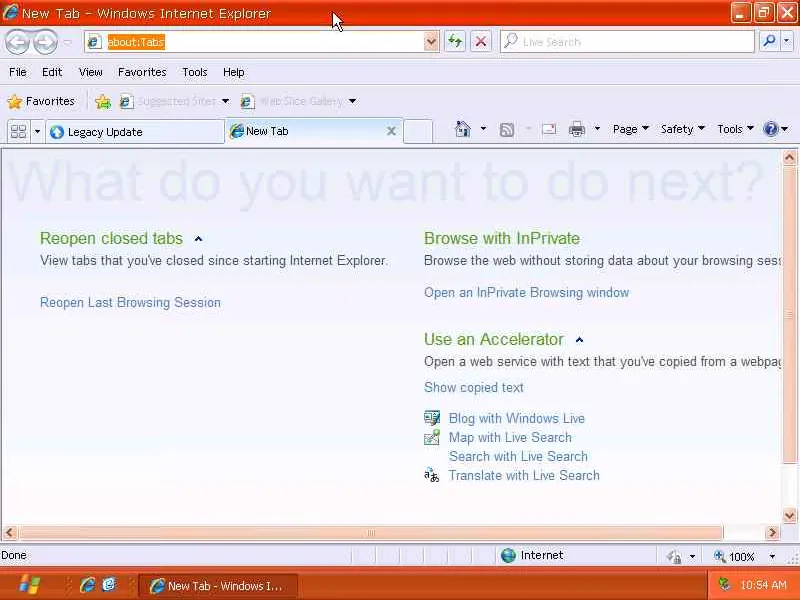The height and width of the screenshot is (600, 800).
Task: Open the Safety command bar menu
Action: (x=683, y=129)
